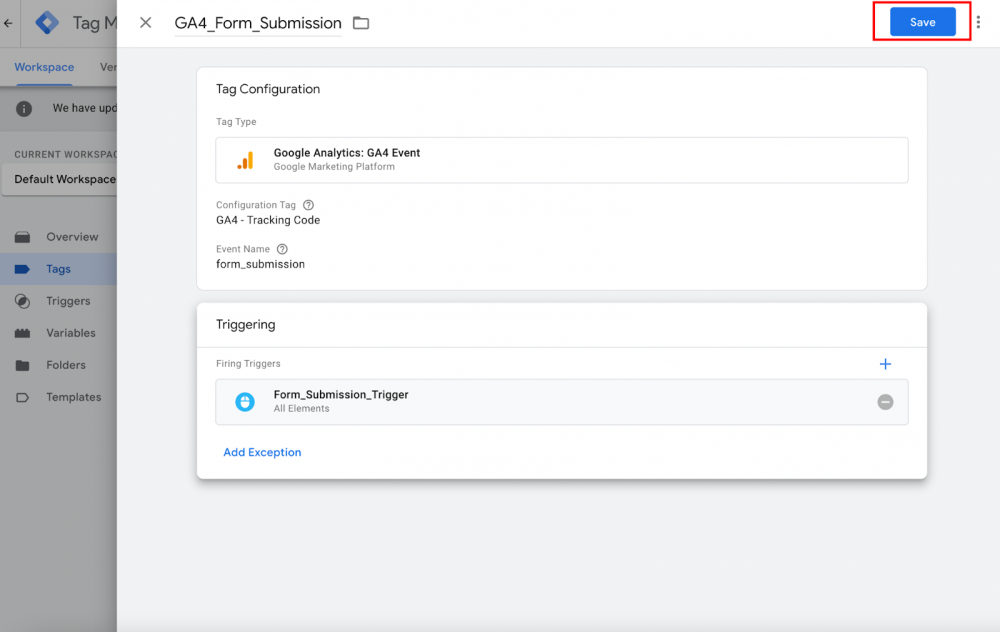Image resolution: width=1000 pixels, height=632 pixels.
Task: Click the All Elements trigger subtitle
Action: (x=302, y=408)
